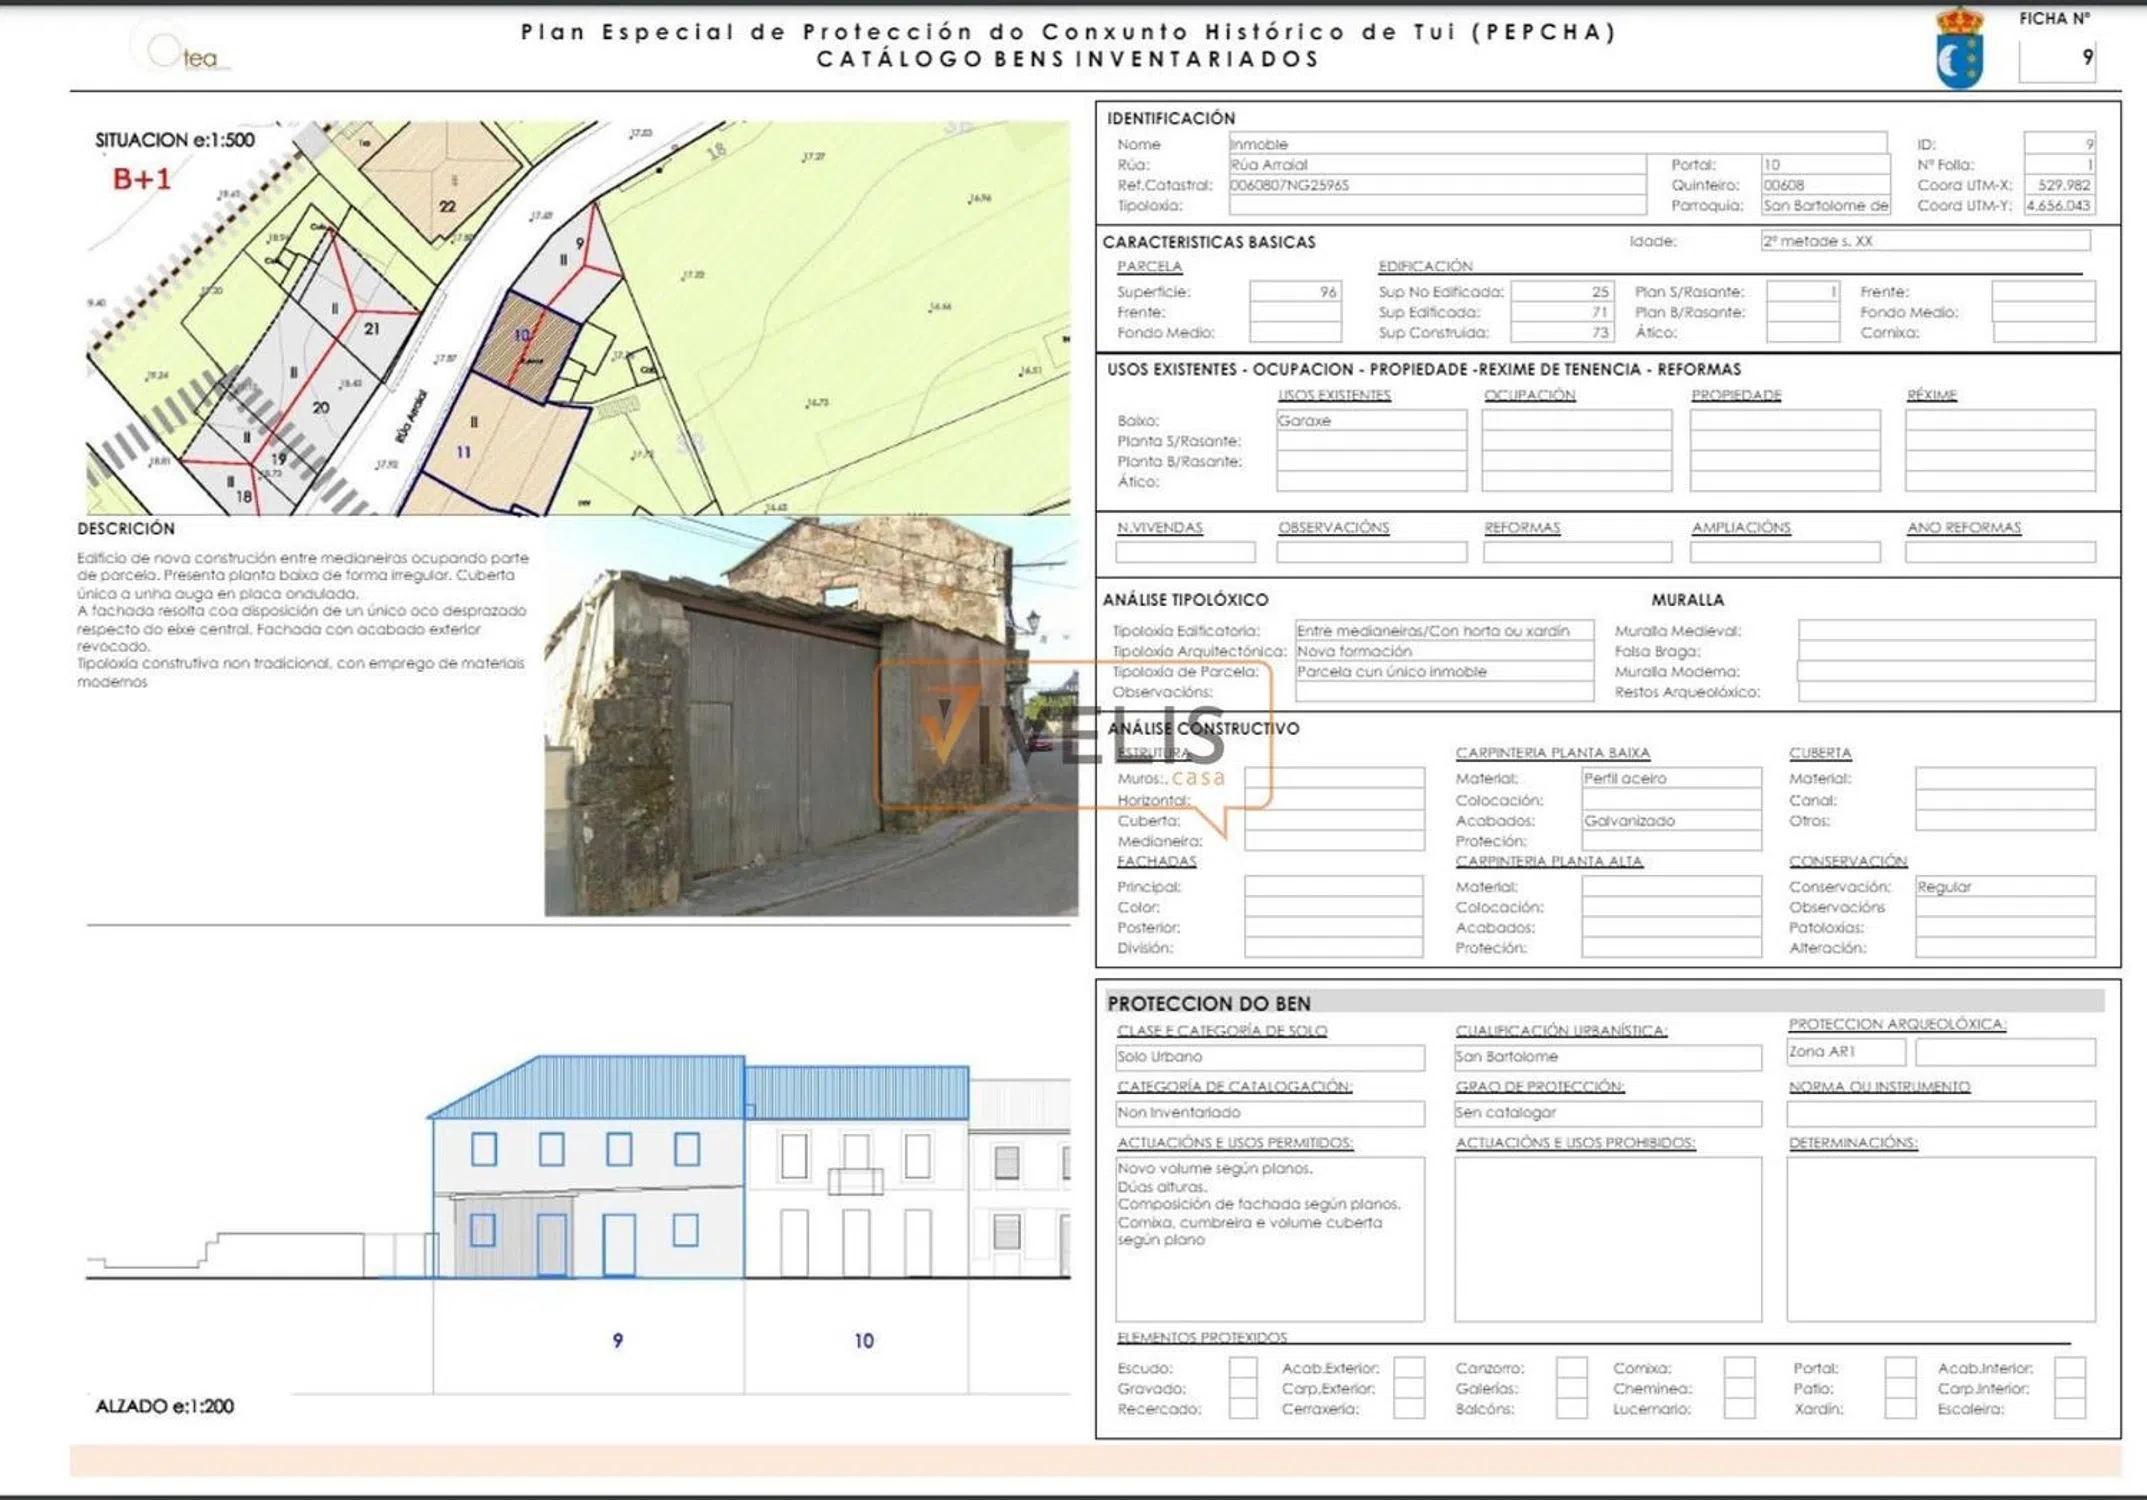
Task: Click the red B+1 marker on the map
Action: coord(142,179)
